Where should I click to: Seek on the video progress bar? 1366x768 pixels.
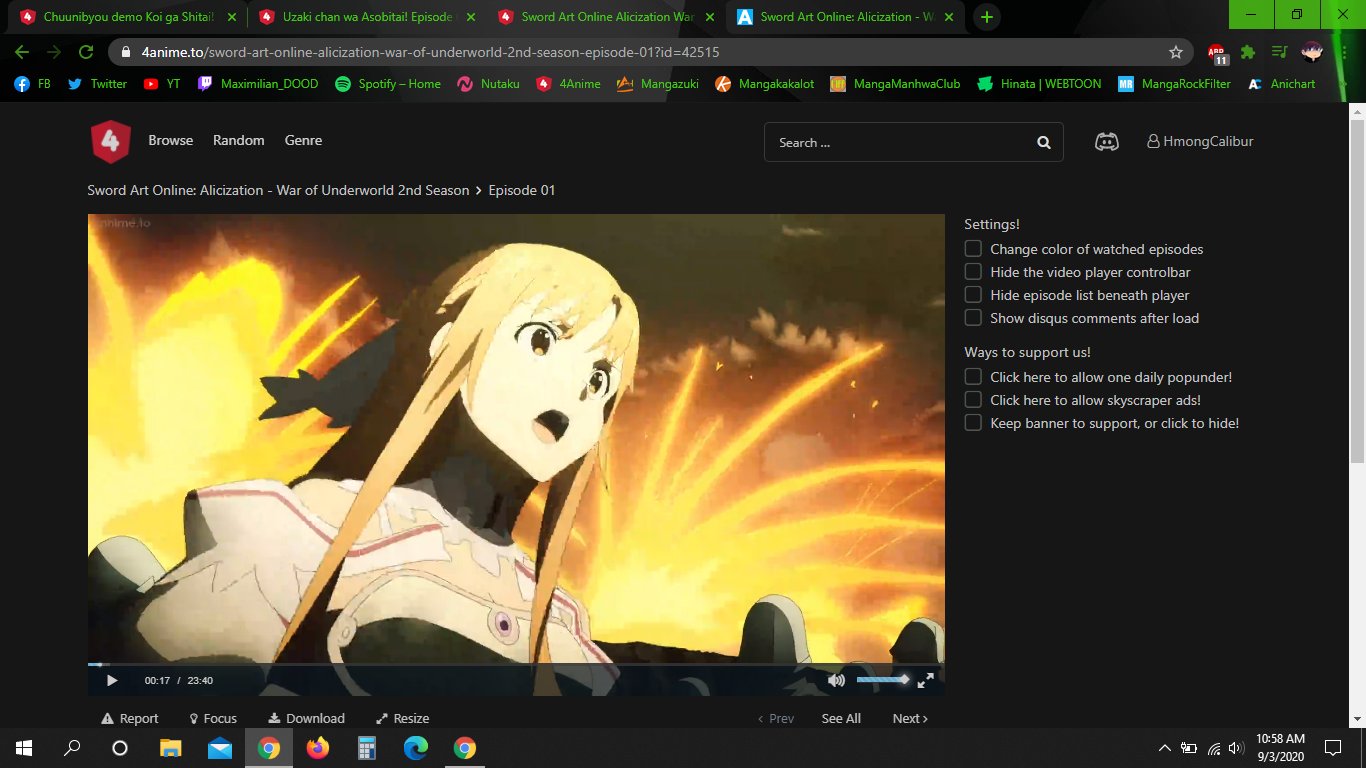(x=516, y=664)
